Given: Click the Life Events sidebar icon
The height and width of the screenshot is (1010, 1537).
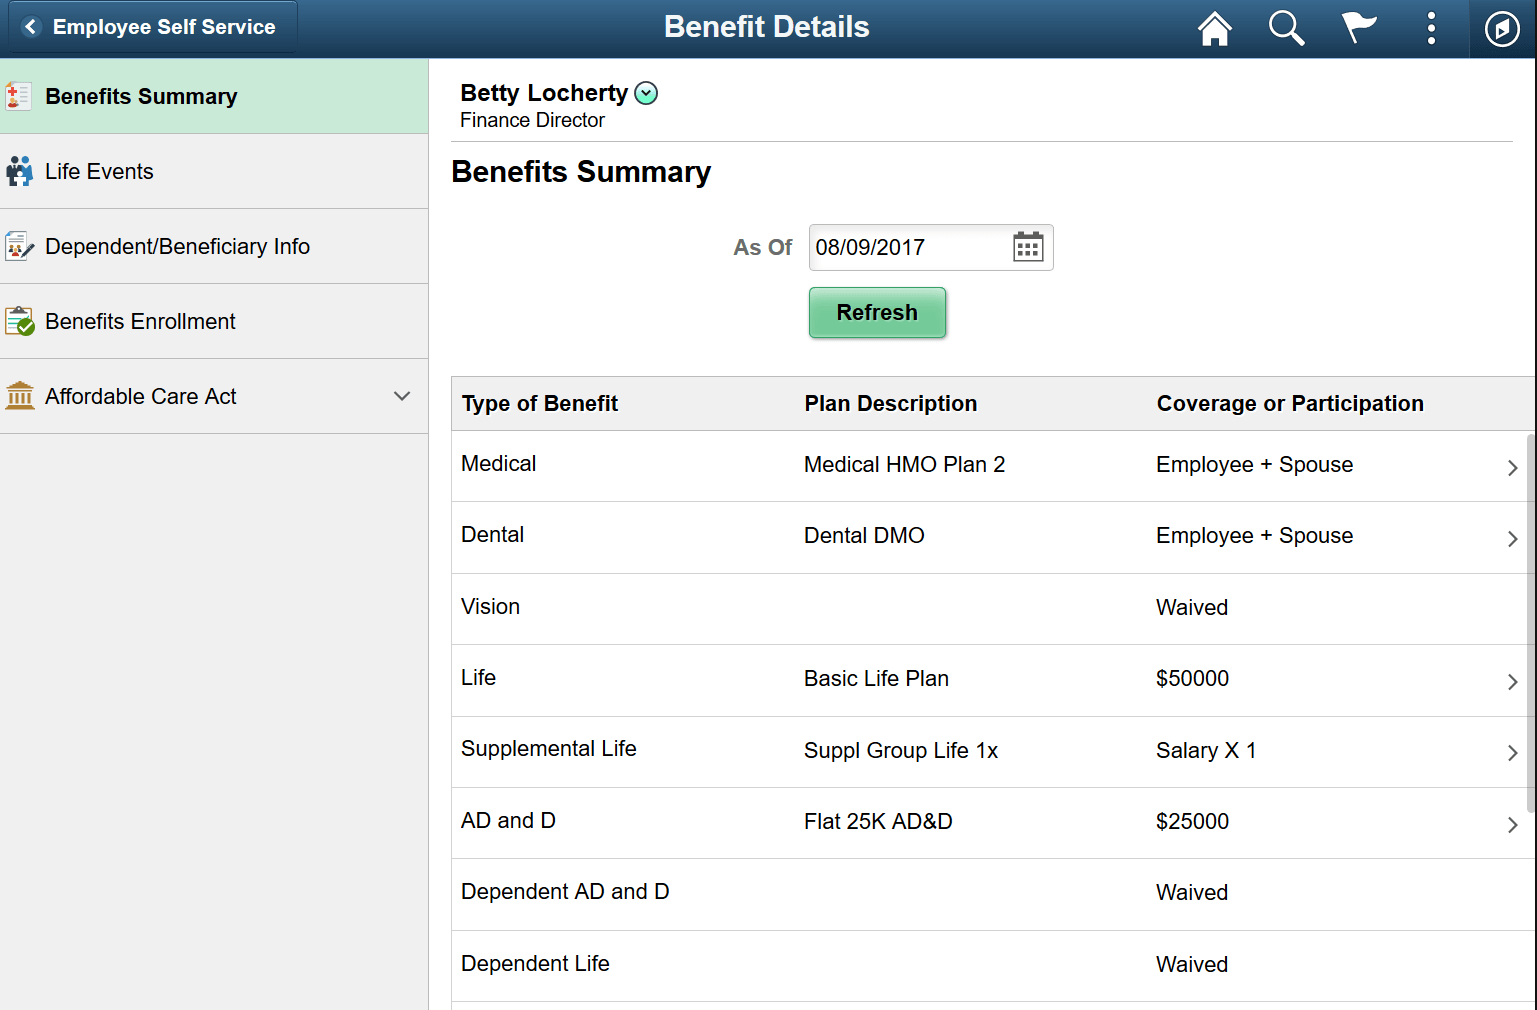Looking at the screenshot, I should pyautogui.click(x=18, y=171).
